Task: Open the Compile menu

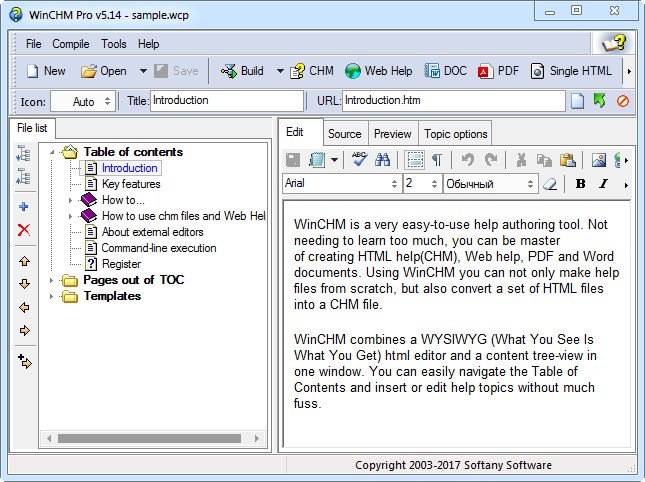Action: [x=71, y=44]
